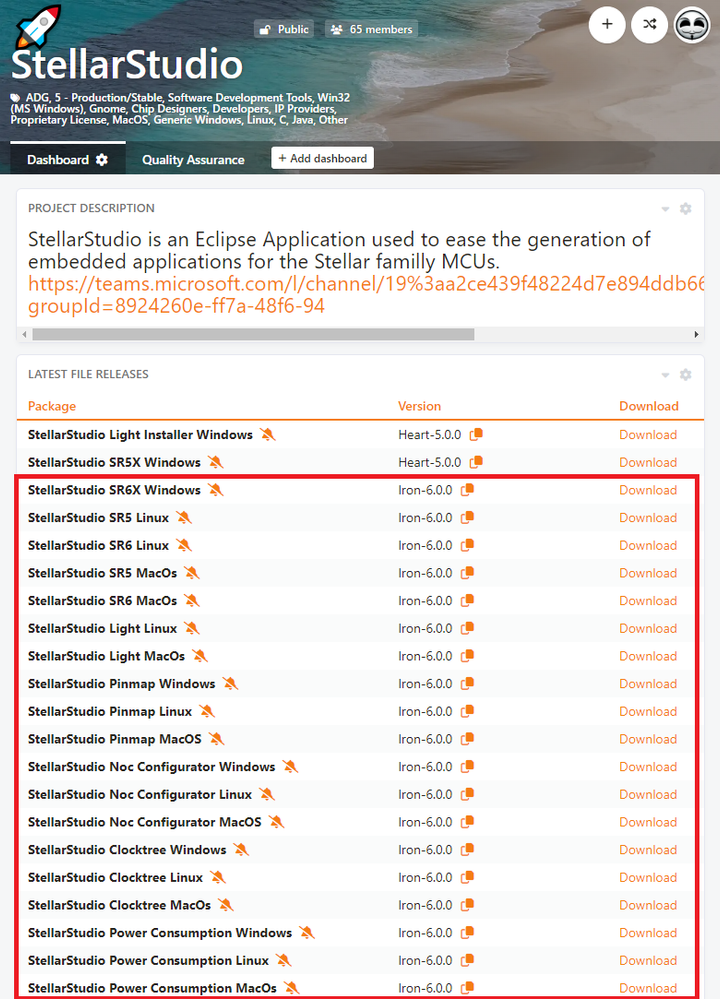The width and height of the screenshot is (720, 999).
Task: Open Dashboard tab gear settings icon
Action: tap(101, 160)
